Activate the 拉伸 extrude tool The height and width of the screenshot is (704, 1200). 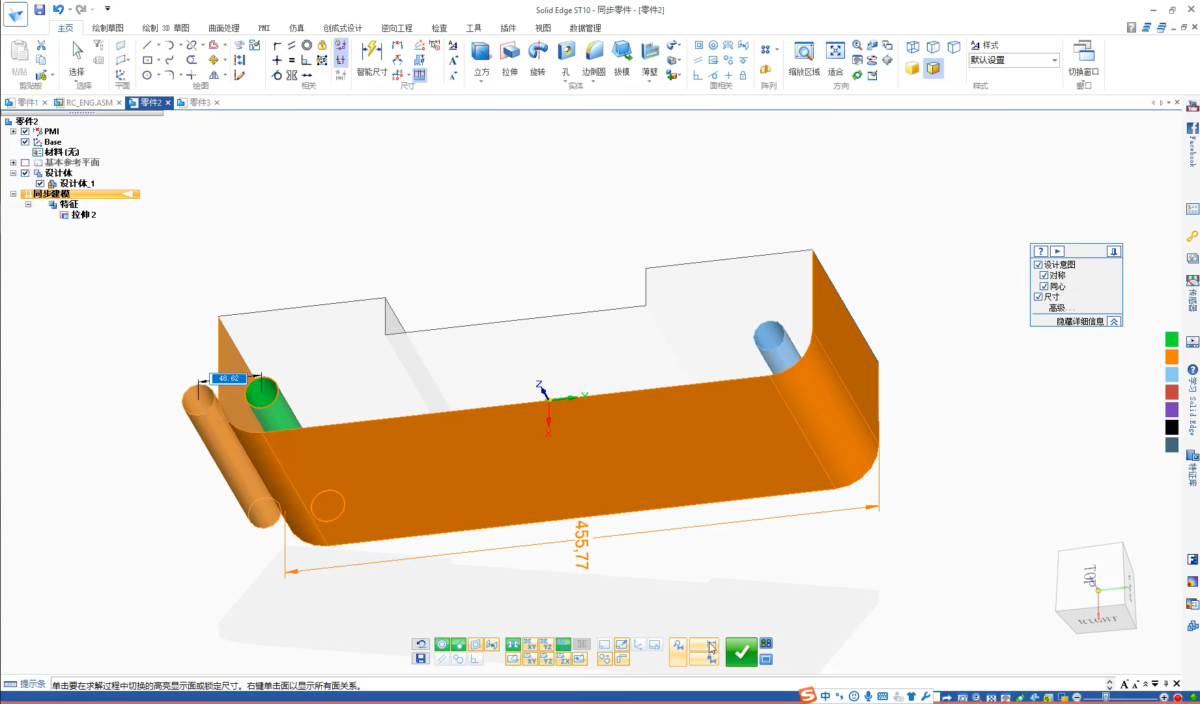point(510,58)
